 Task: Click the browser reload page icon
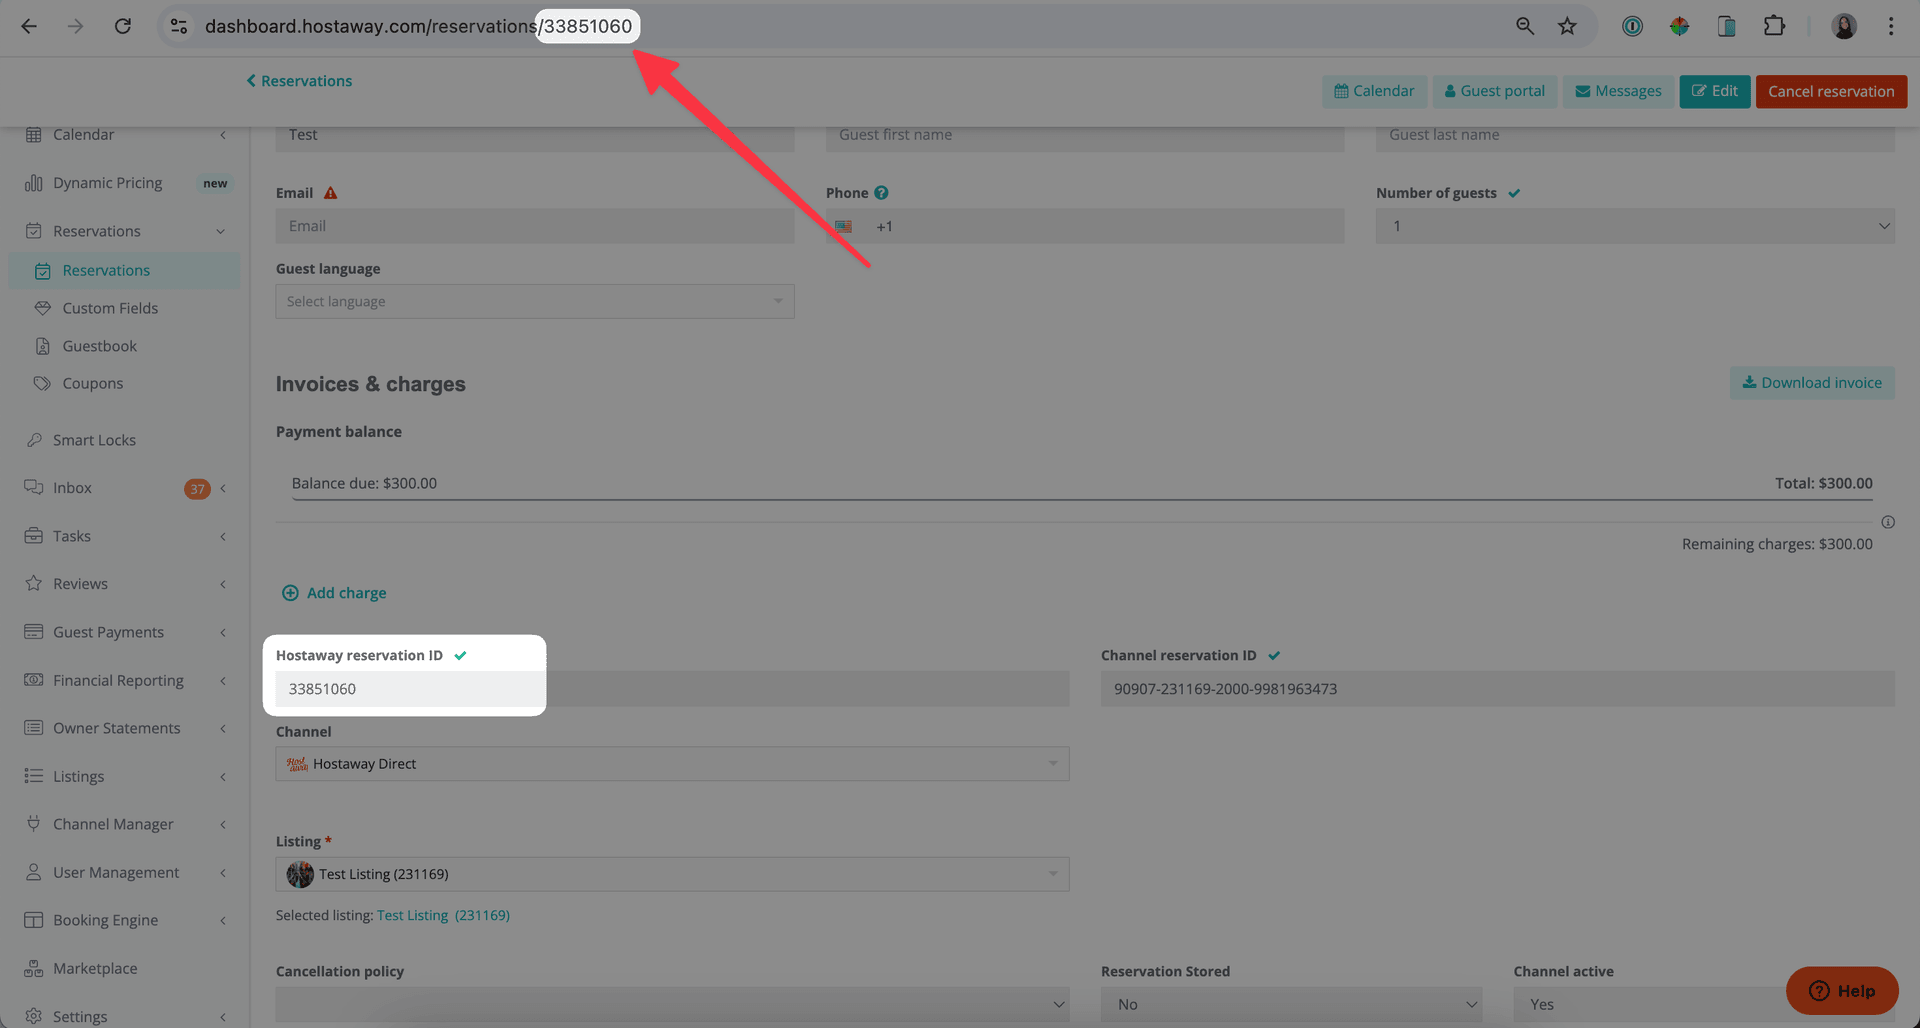[123, 26]
